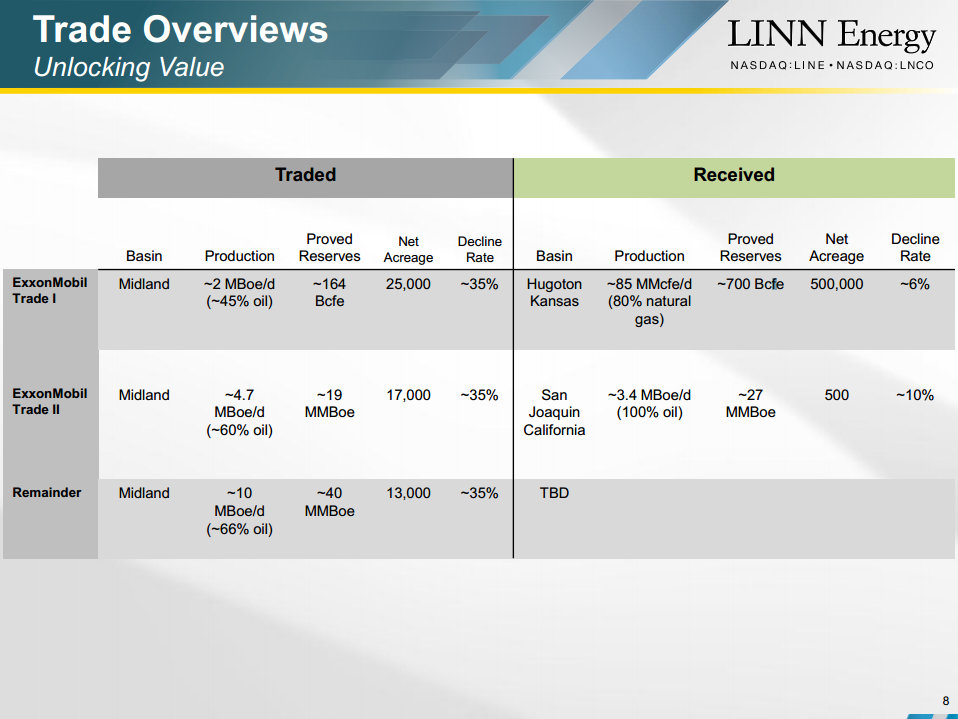The width and height of the screenshot is (958, 719).
Task: Select the "~164 Bcfe" proved reserves cell
Action: pyautogui.click(x=329, y=292)
